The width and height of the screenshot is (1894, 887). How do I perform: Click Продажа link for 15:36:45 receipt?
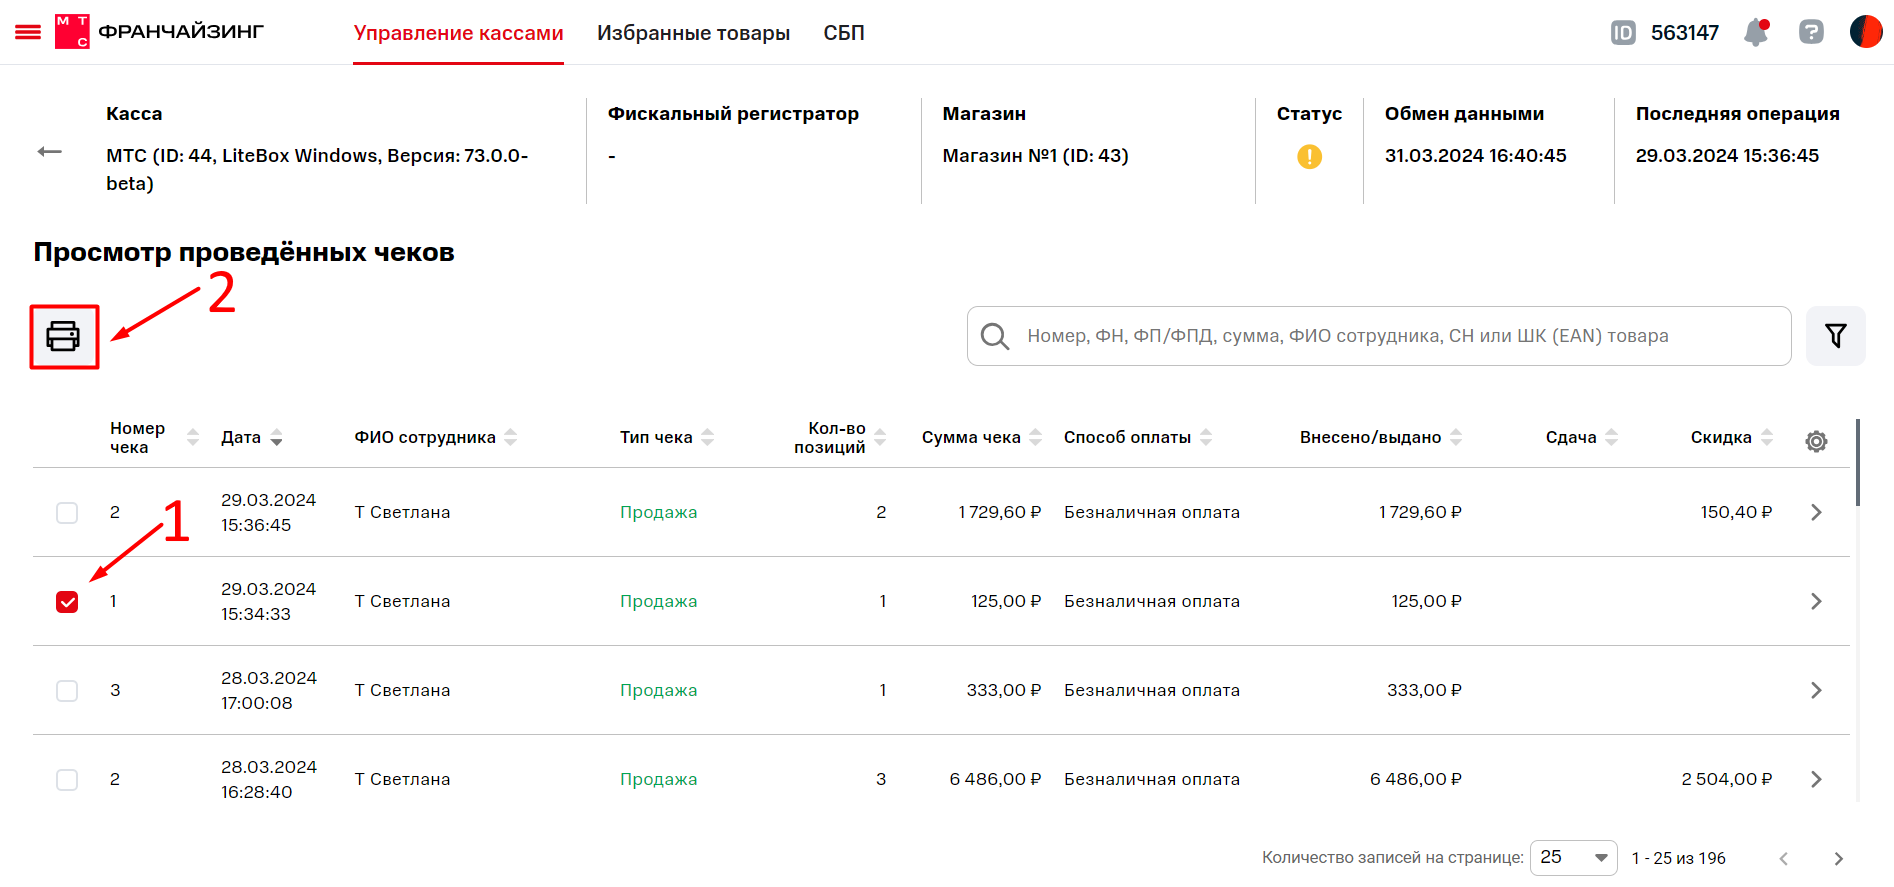(x=658, y=512)
